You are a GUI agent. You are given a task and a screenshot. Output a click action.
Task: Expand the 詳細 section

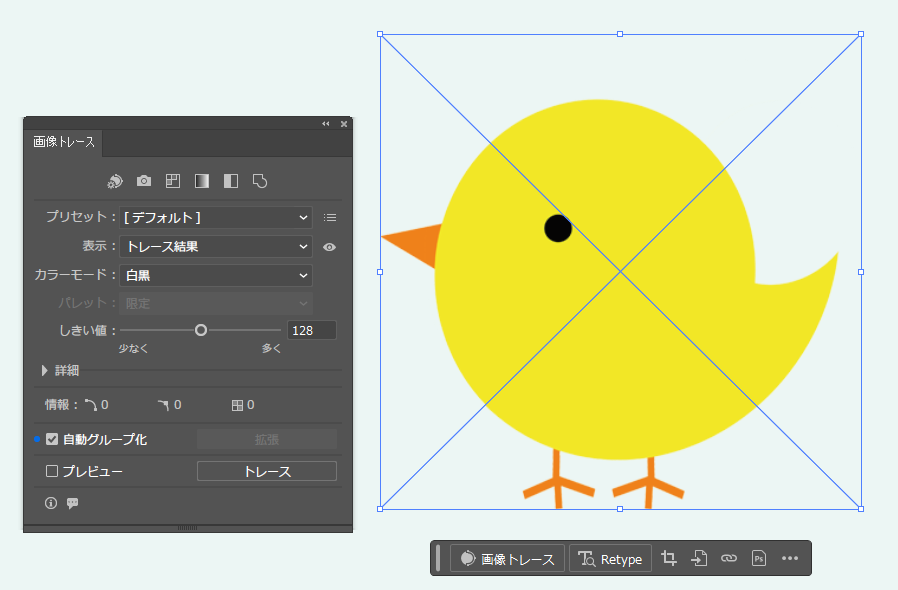pyautogui.click(x=45, y=370)
